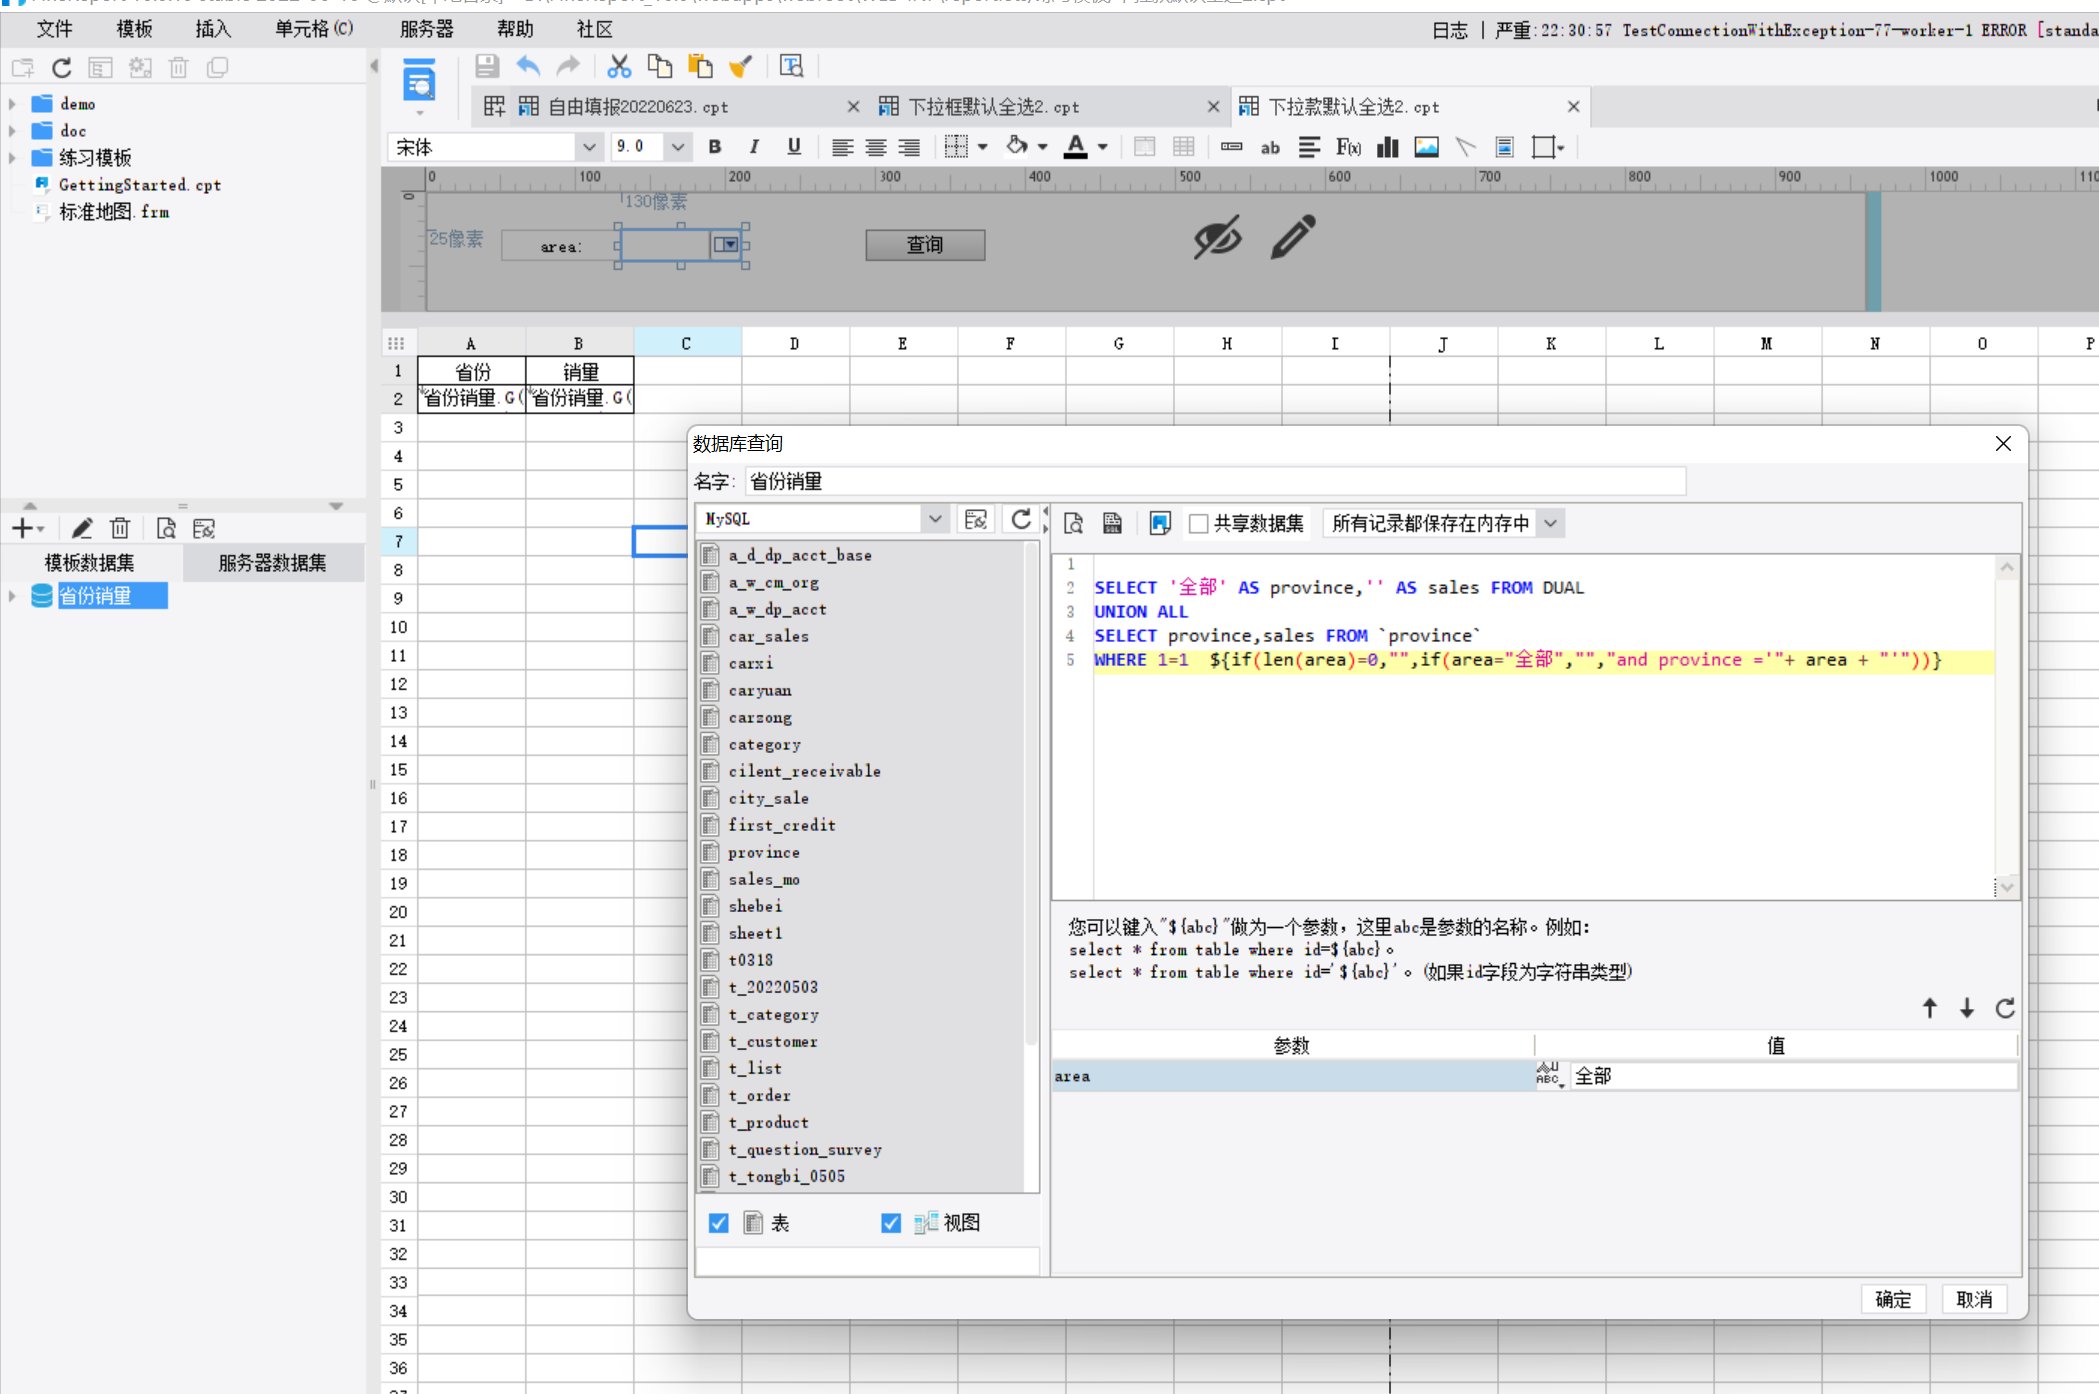Refresh the file tree in the left panel
Screen dimensions: 2099x1394
62,67
